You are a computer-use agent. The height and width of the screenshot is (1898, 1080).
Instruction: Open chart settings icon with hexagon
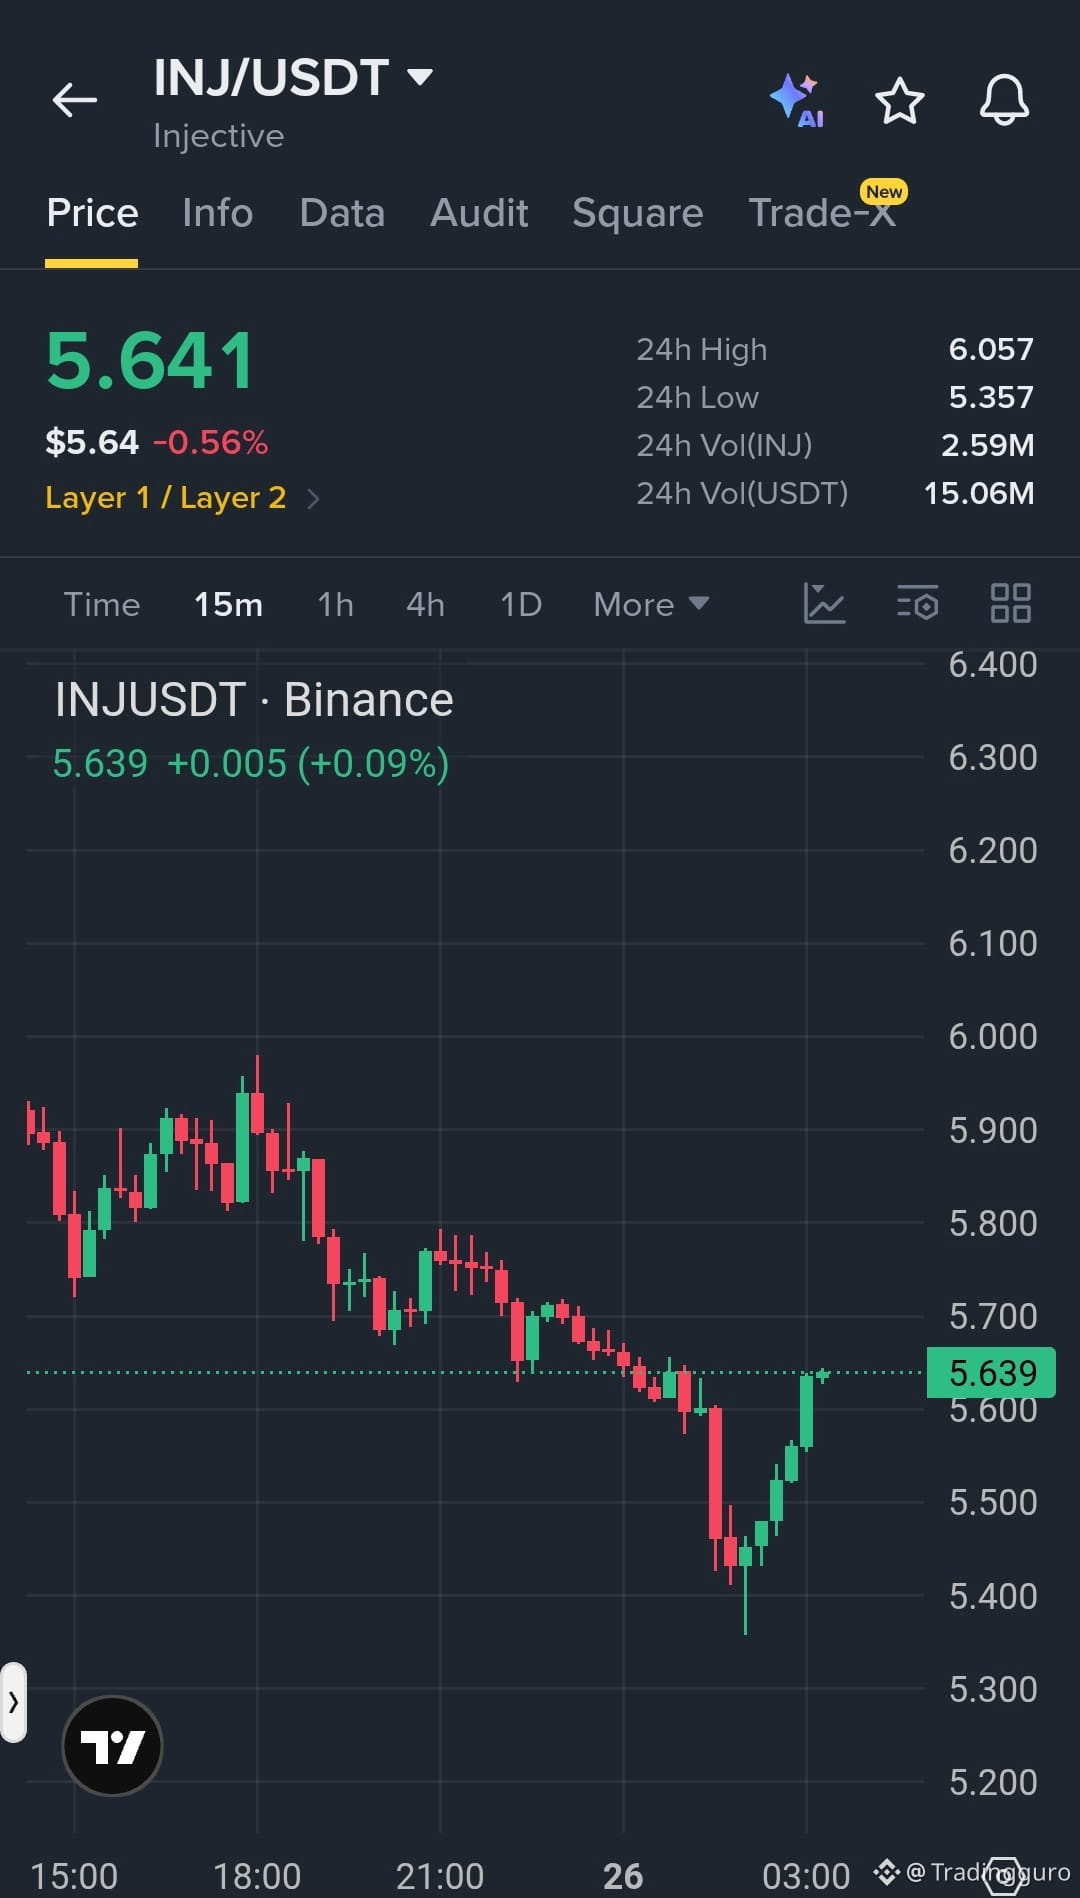[917, 604]
